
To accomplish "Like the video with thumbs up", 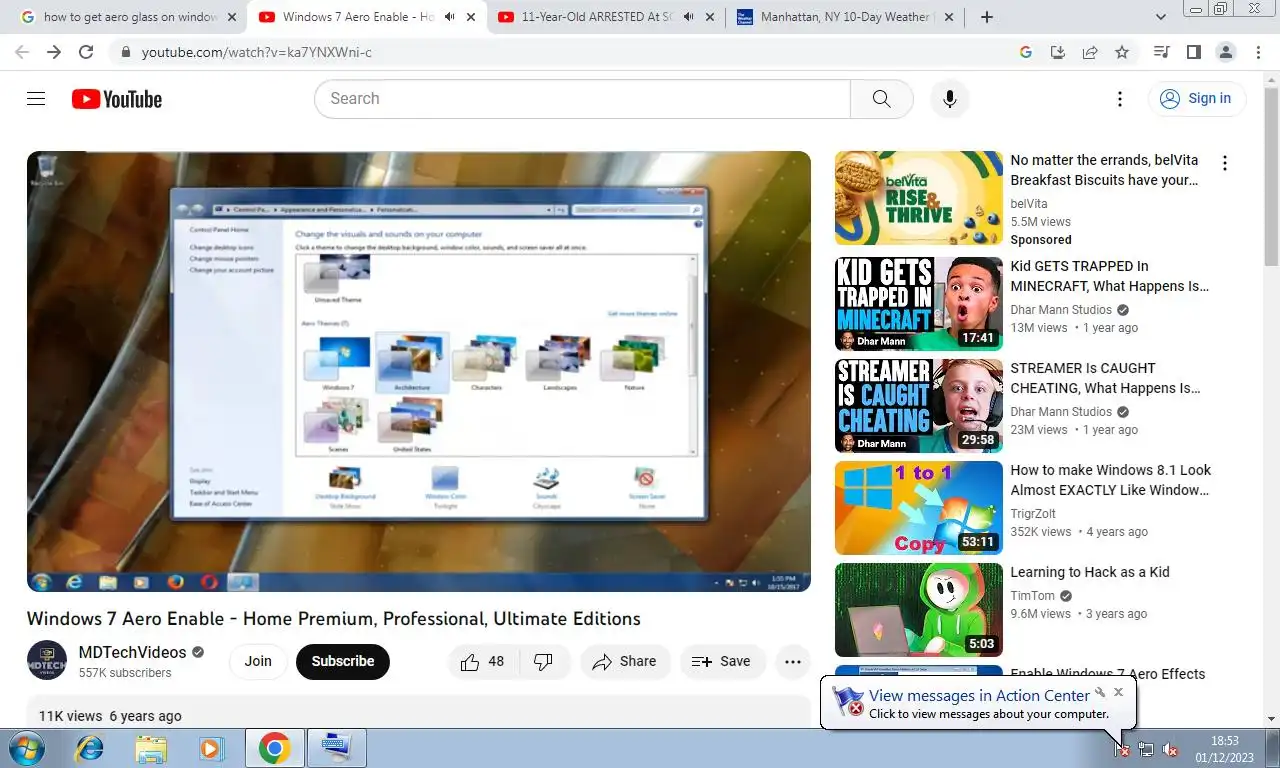I will pos(483,661).
